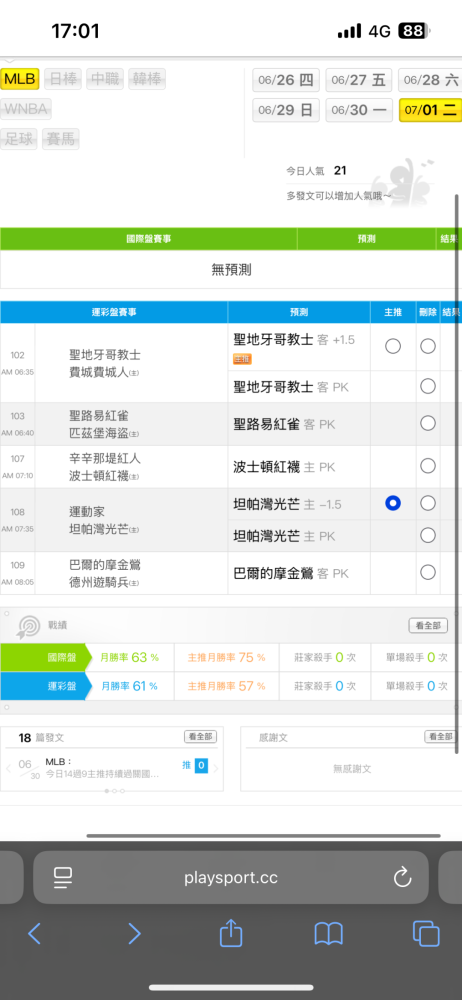The width and height of the screenshot is (462, 1000).
Task: Open Safari tabs overview
Action: (426, 934)
